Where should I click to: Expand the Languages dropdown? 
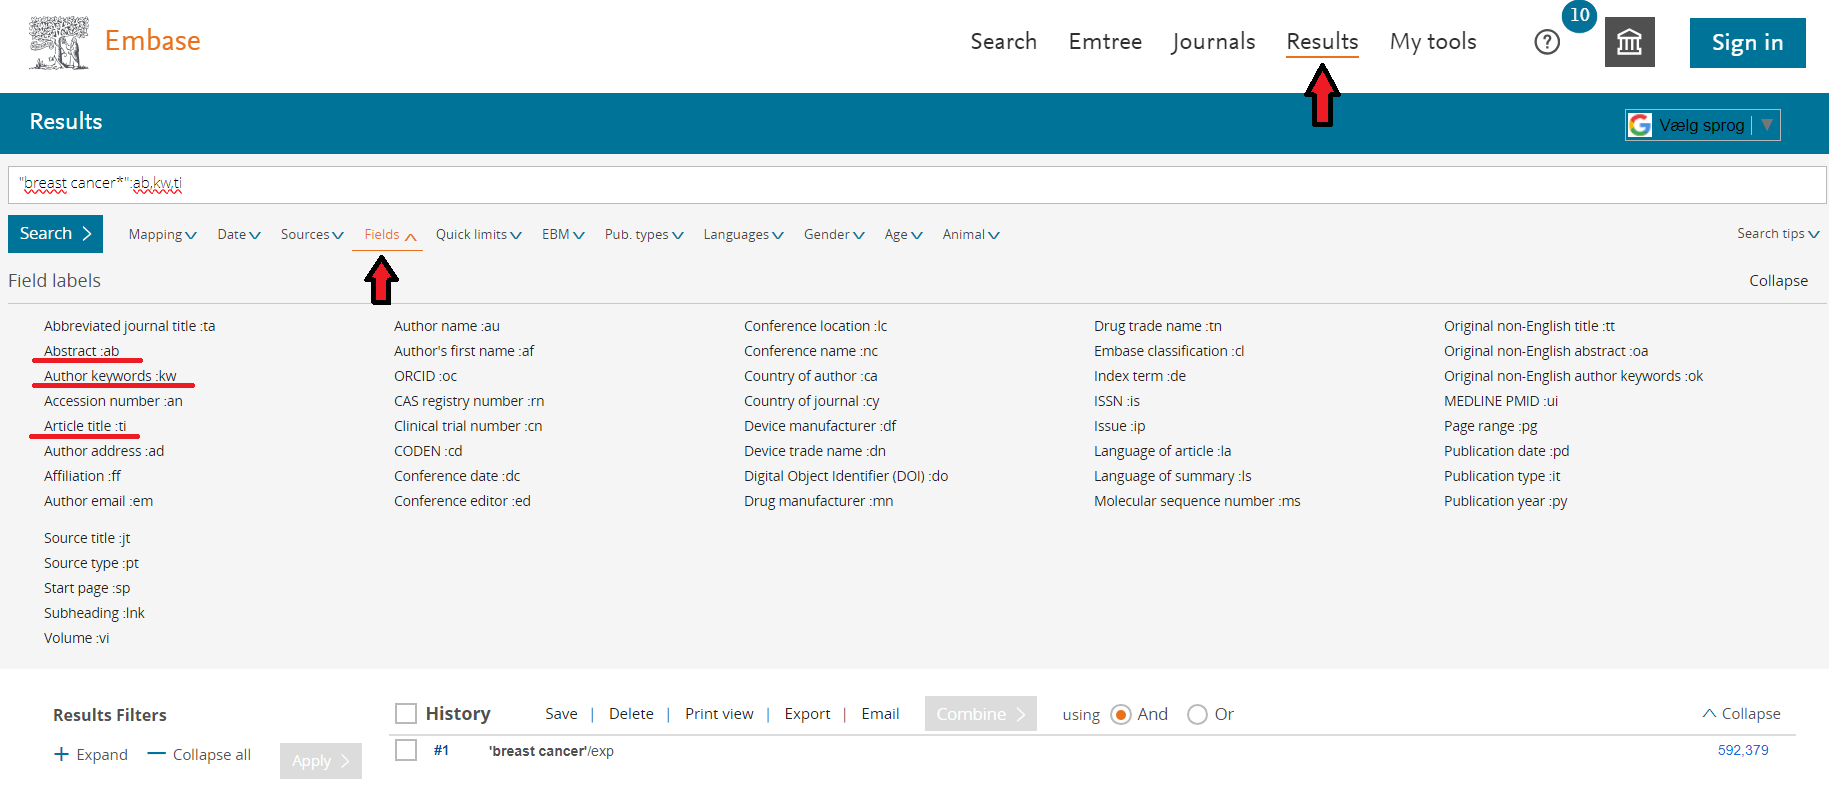pyautogui.click(x=743, y=234)
